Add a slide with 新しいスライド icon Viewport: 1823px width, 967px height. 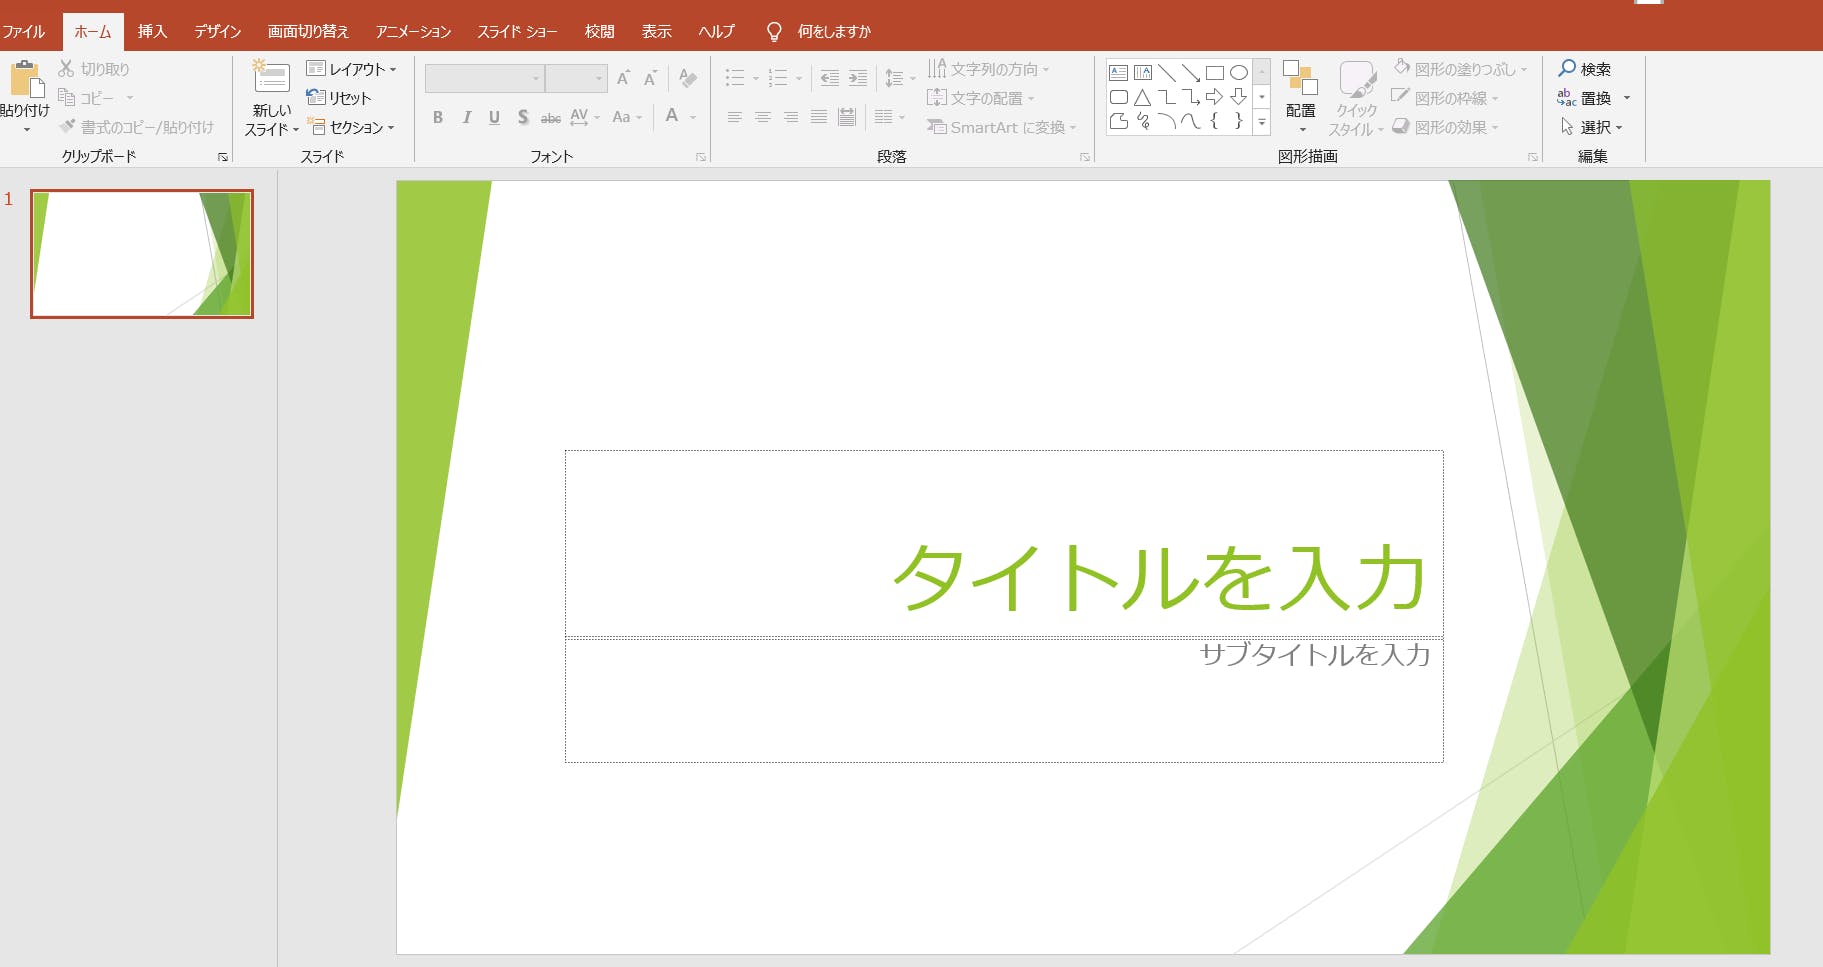[x=271, y=80]
